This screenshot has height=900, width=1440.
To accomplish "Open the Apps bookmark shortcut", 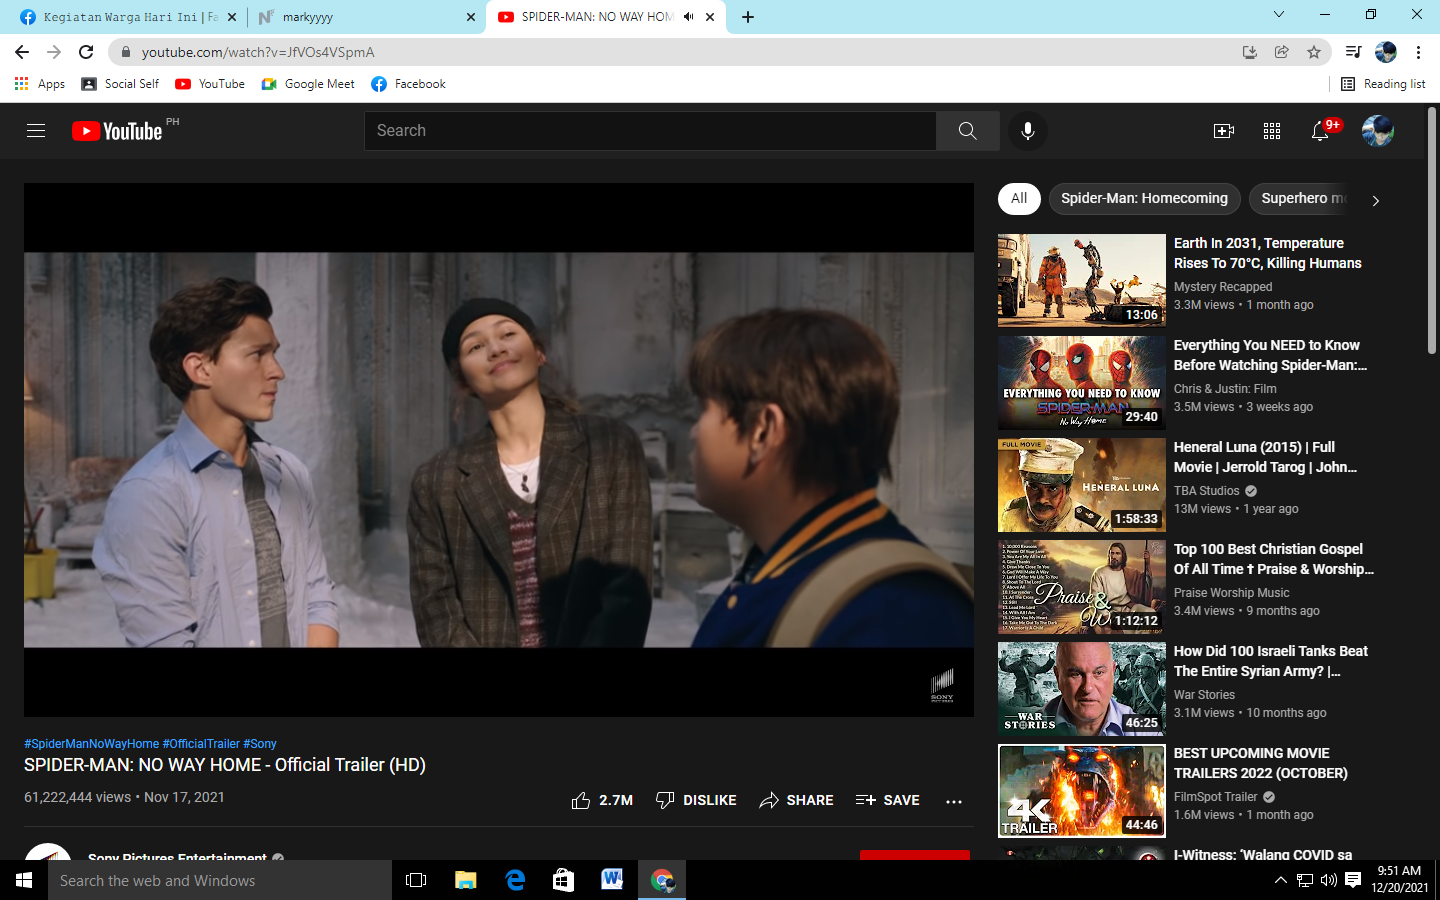I will [40, 84].
